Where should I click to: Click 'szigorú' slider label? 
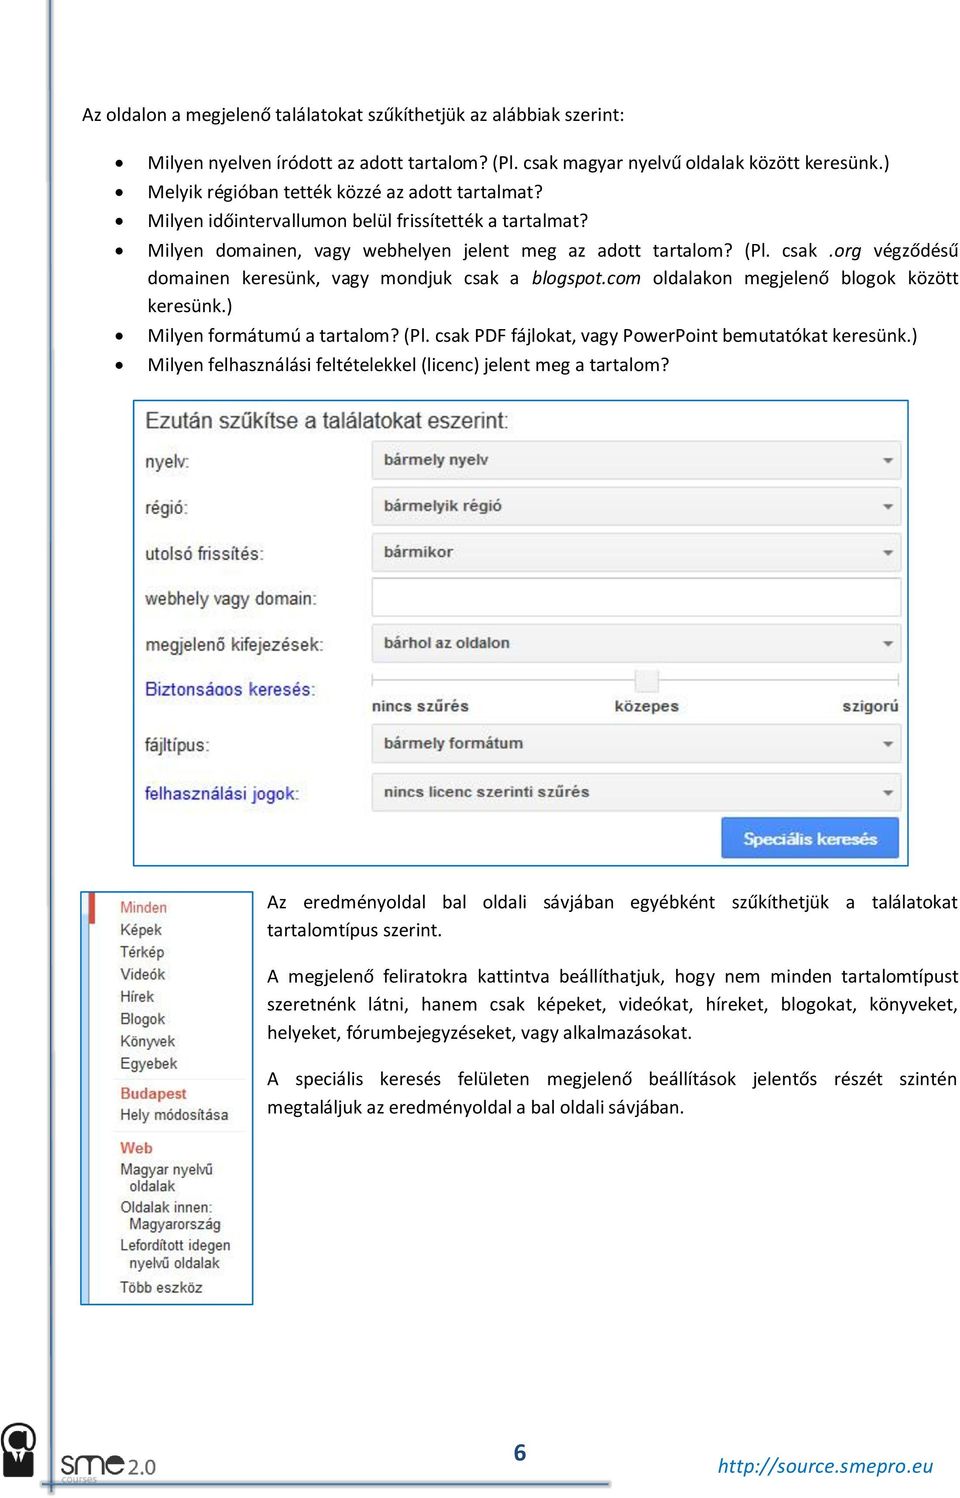[x=870, y=706]
